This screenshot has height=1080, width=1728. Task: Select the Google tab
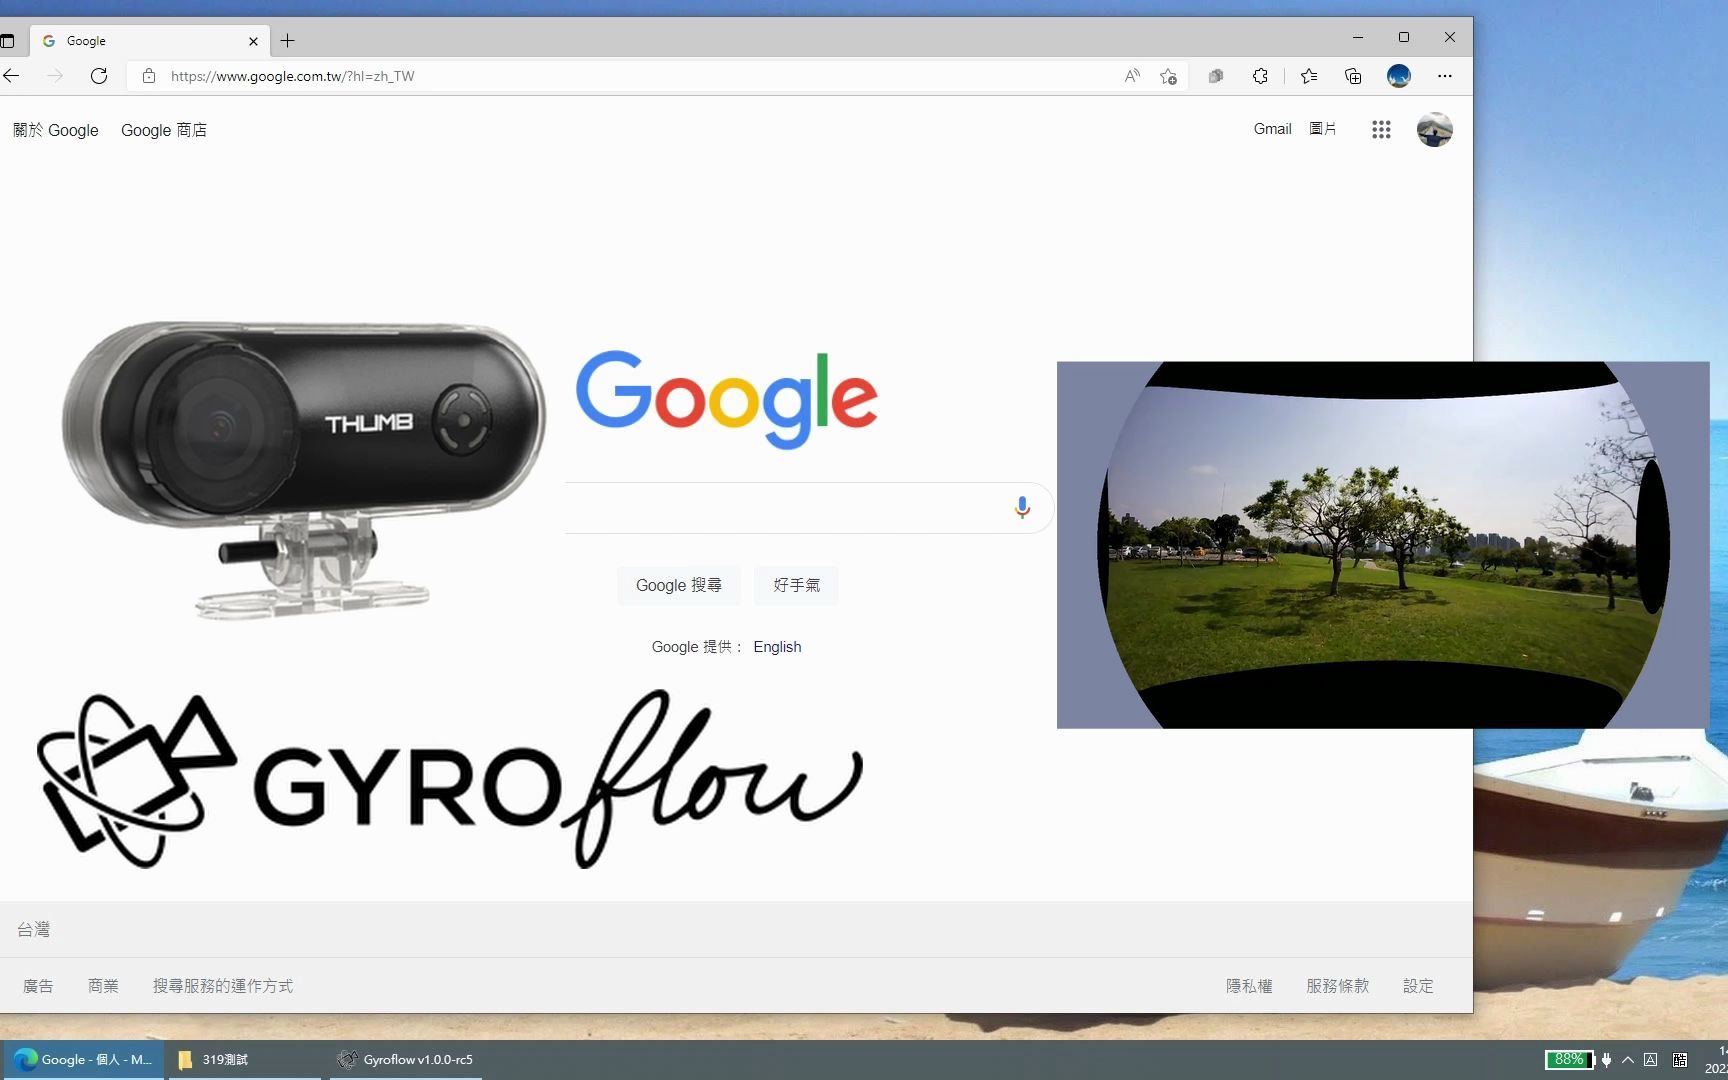tap(150, 41)
